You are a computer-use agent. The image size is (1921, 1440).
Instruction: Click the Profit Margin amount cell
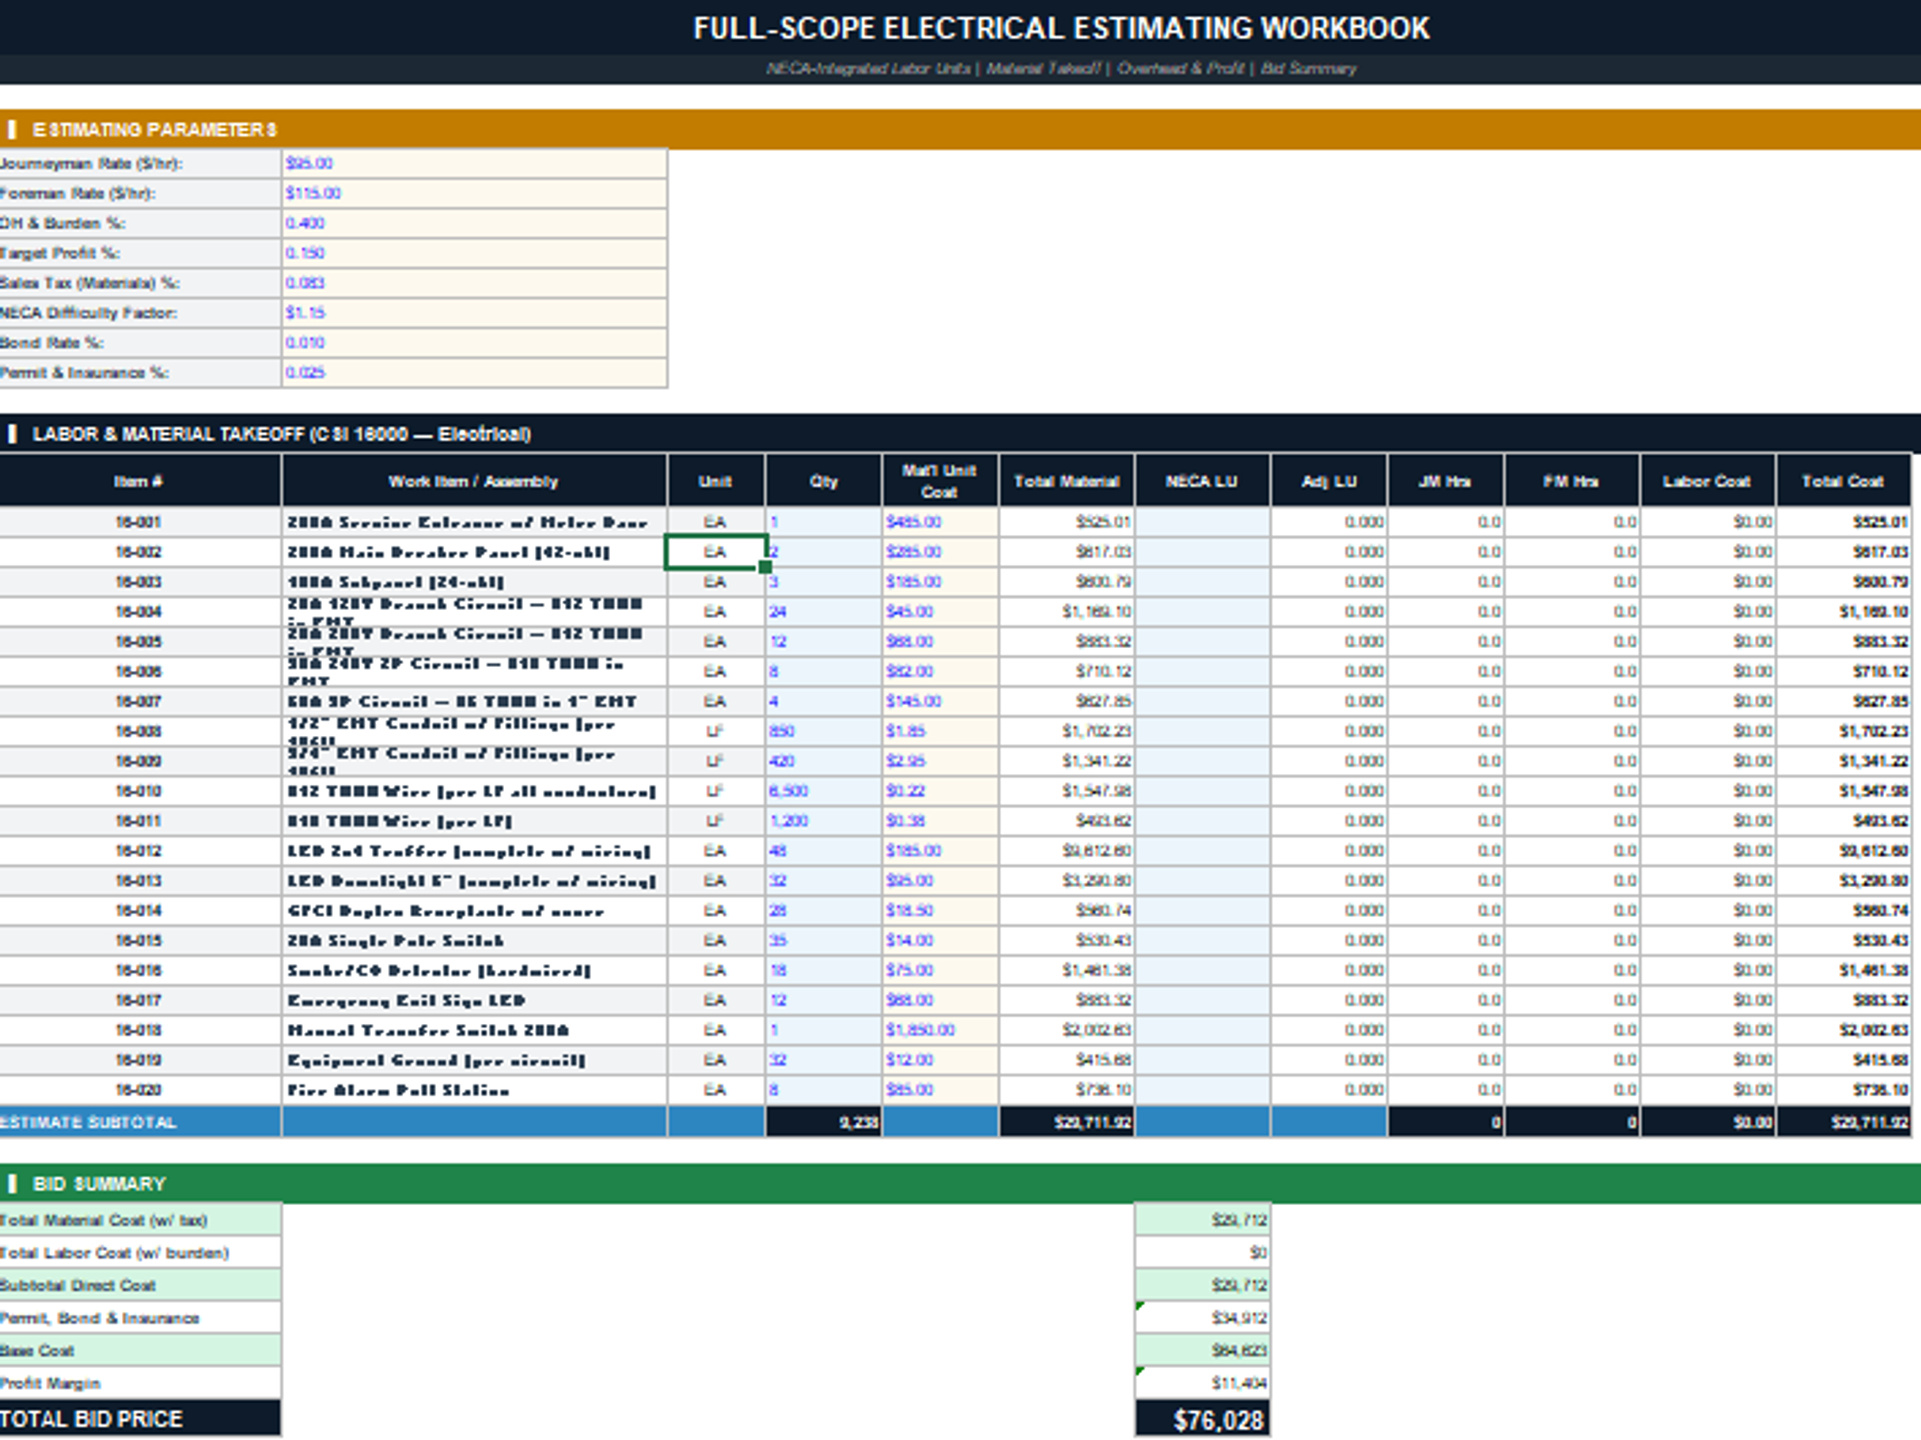point(1203,1383)
